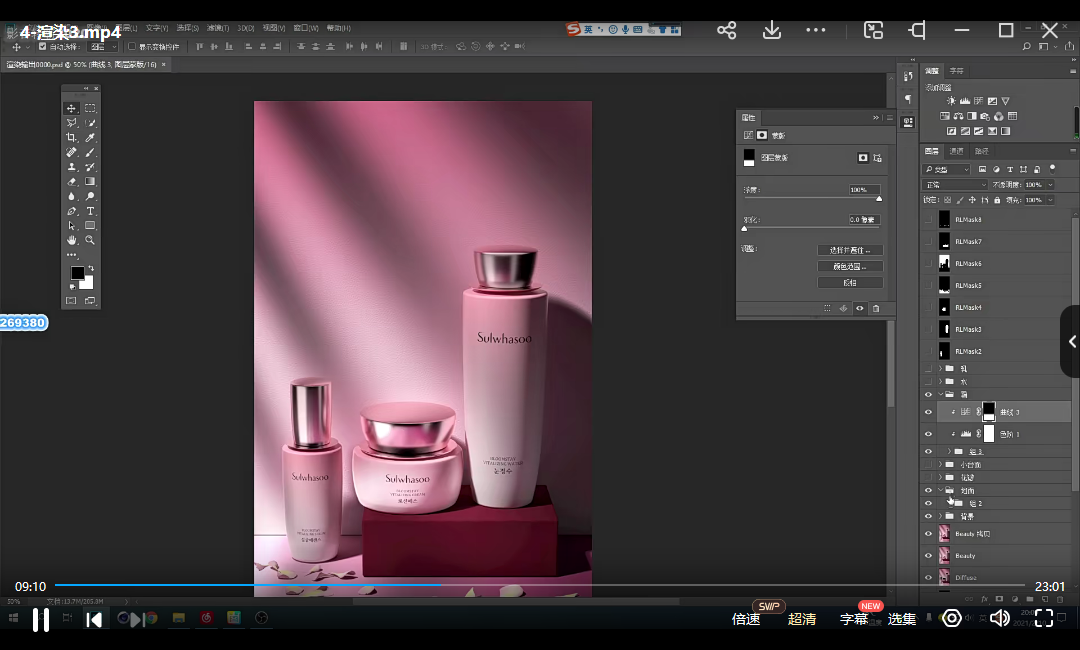Collapse the 墙面 group
Image resolution: width=1080 pixels, height=650 pixels.
tap(940, 490)
